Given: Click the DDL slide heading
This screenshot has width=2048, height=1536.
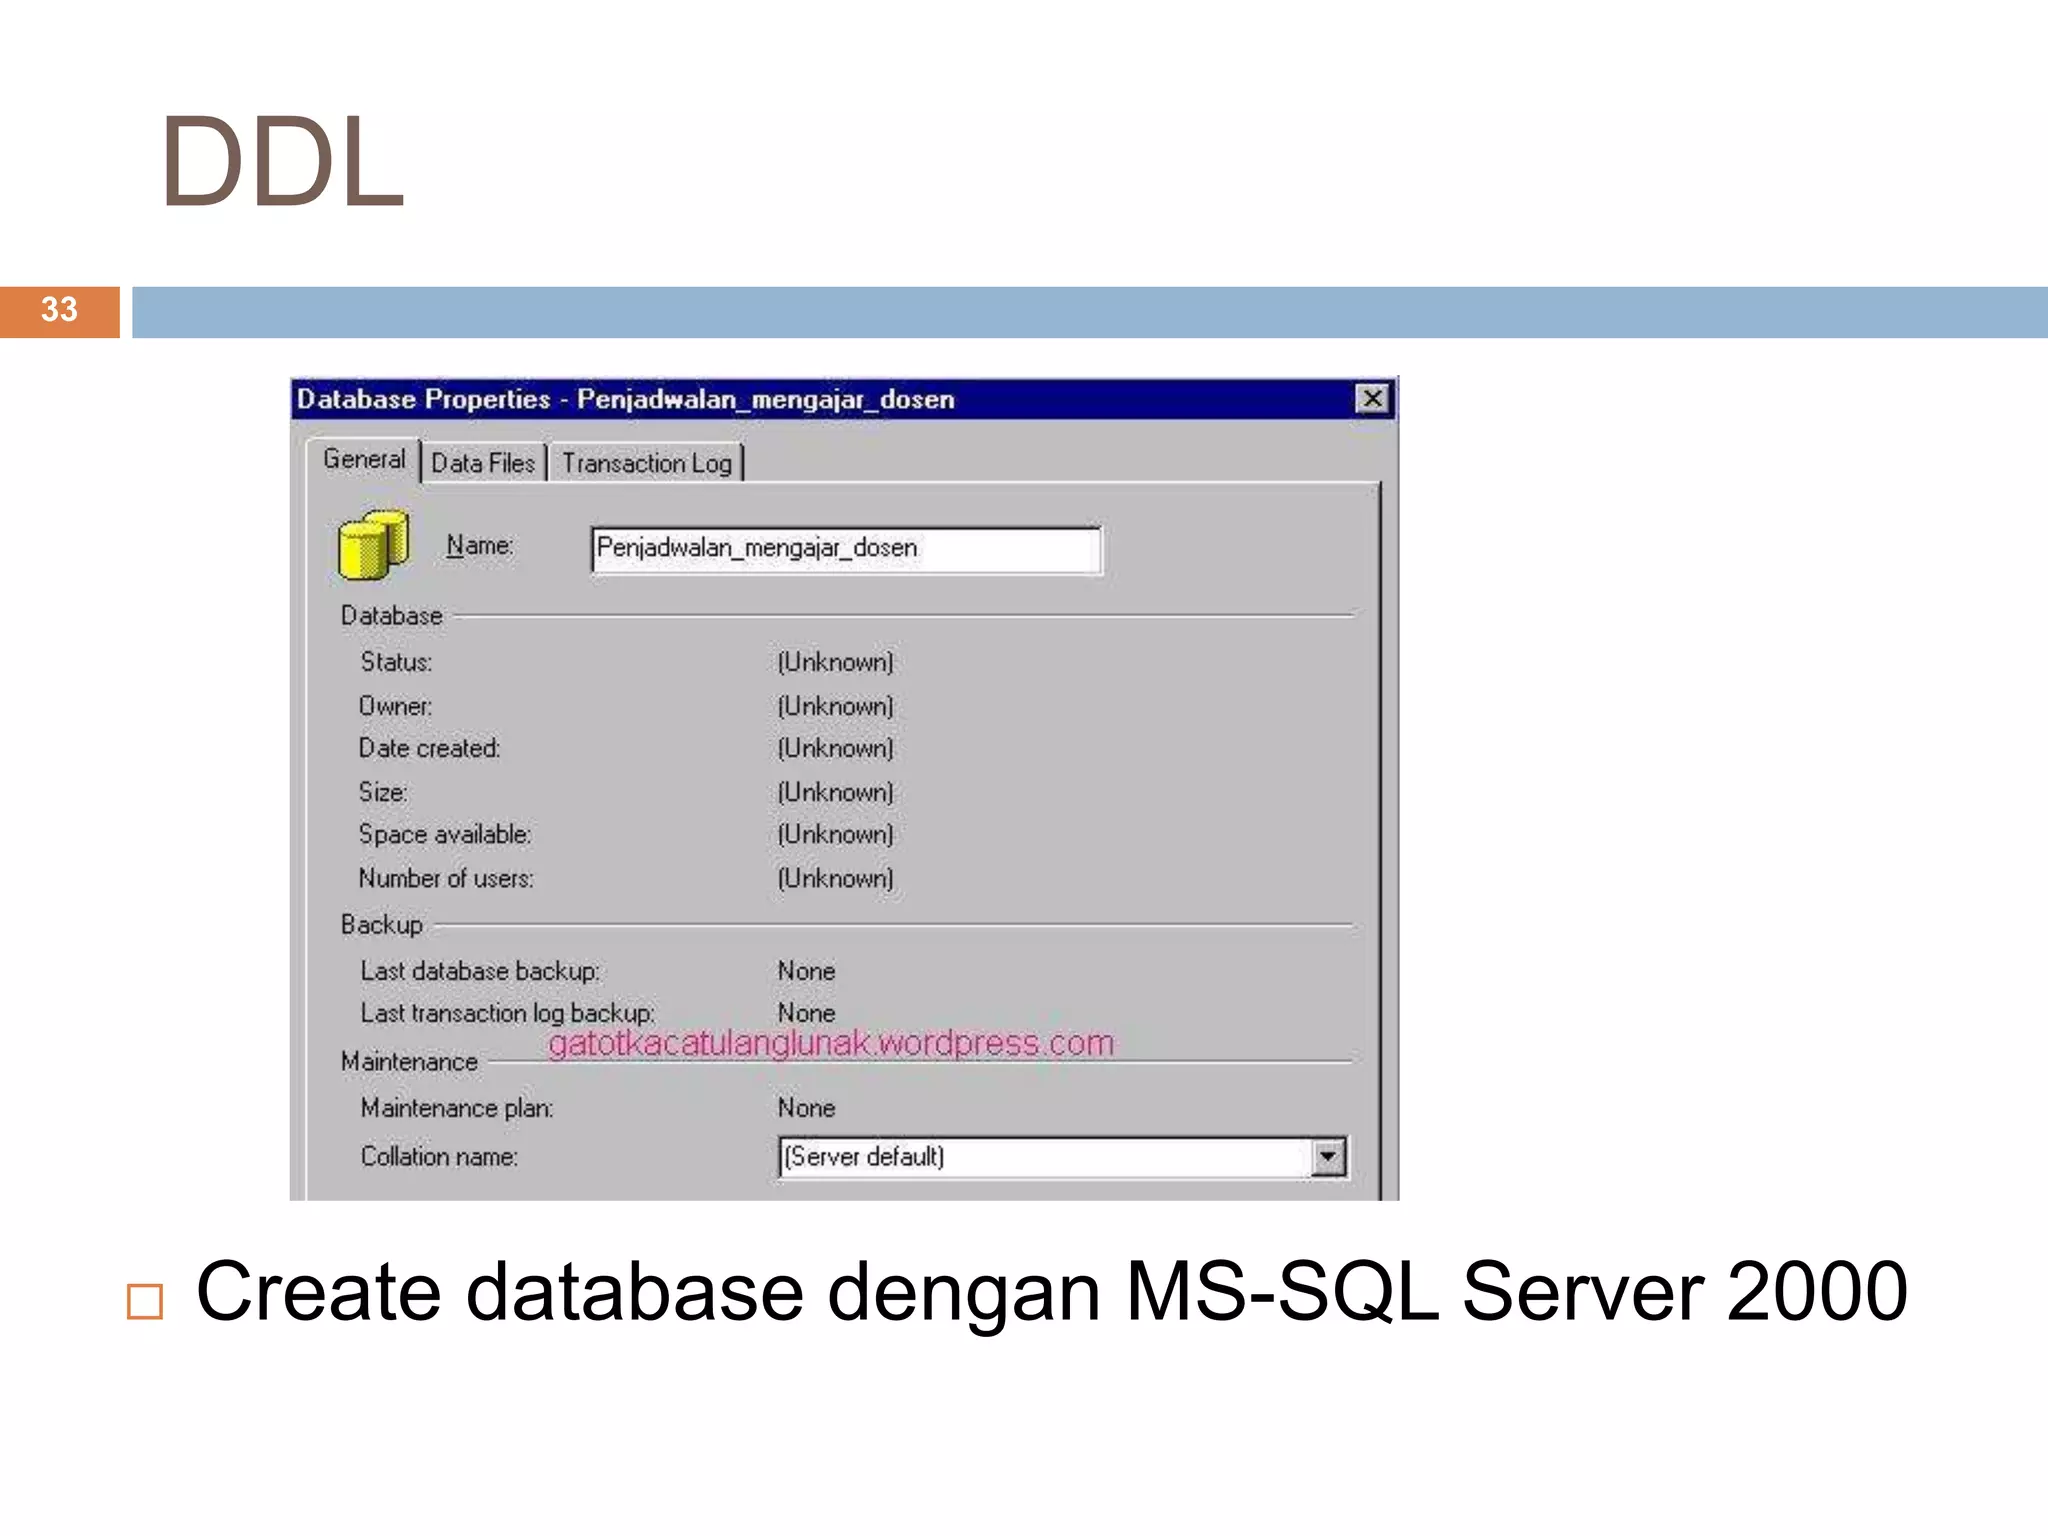Looking at the screenshot, I should point(283,162).
